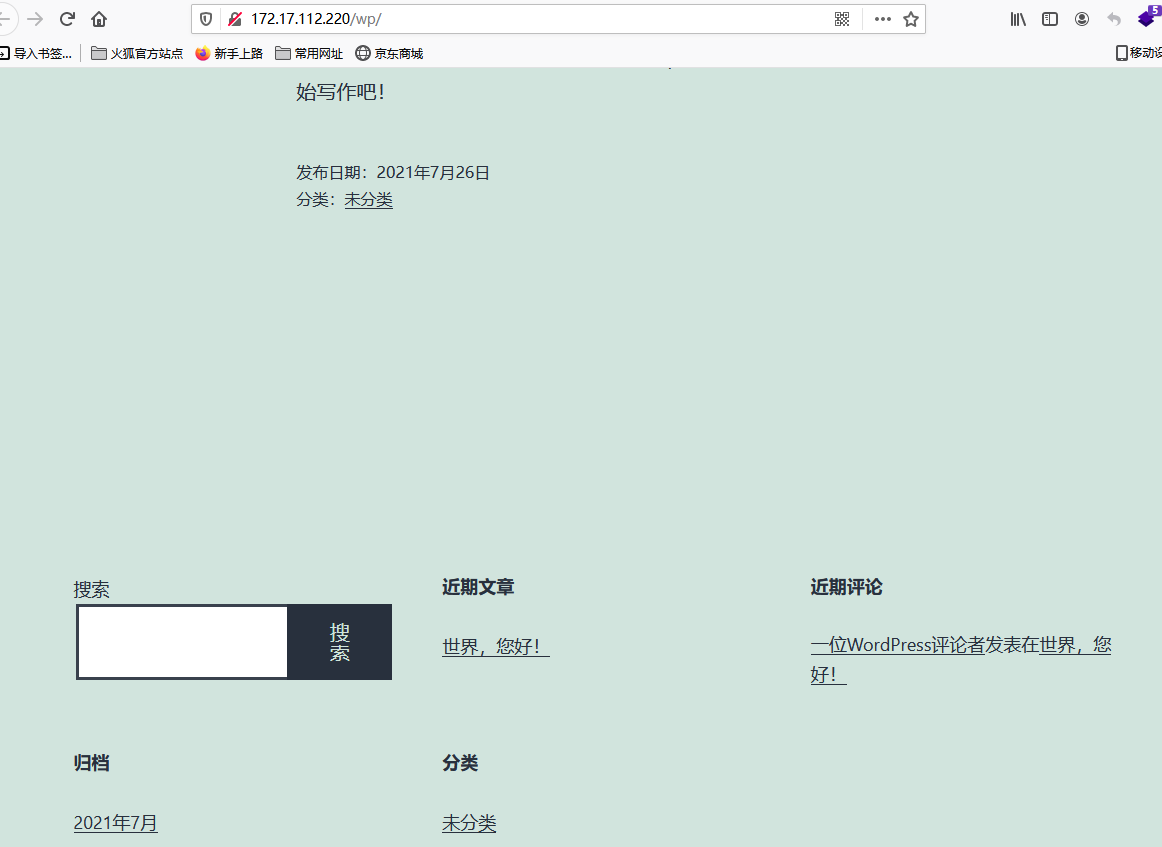Go to the browser home page

pos(99,19)
